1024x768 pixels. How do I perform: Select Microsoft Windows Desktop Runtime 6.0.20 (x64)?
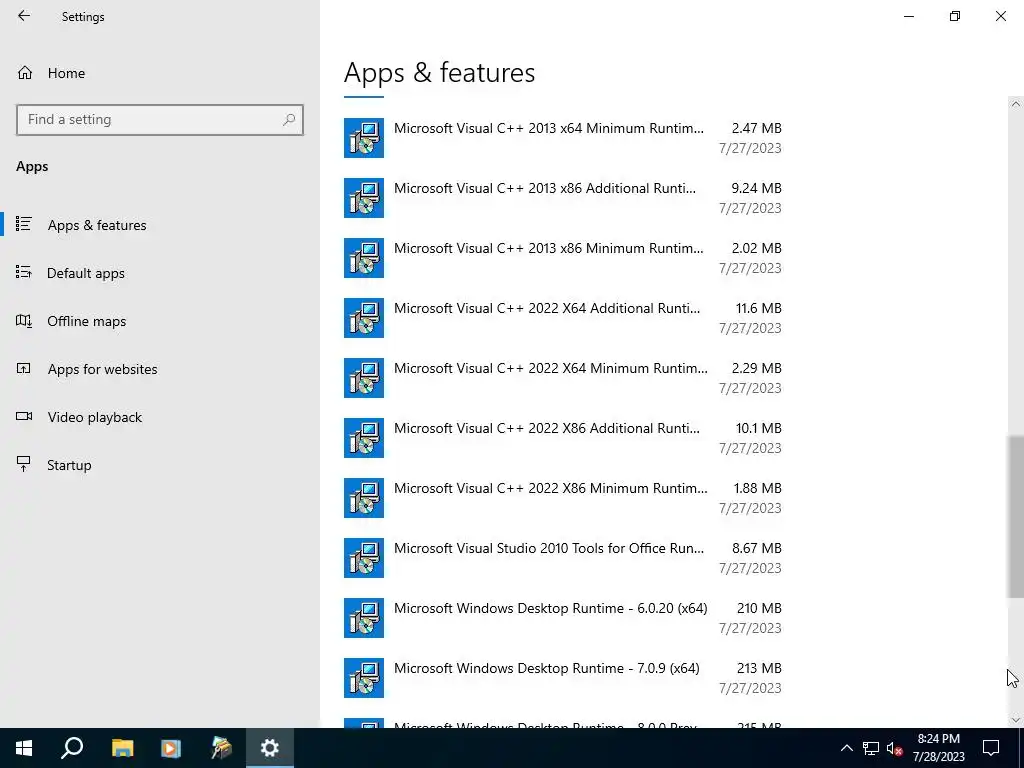tap(564, 618)
